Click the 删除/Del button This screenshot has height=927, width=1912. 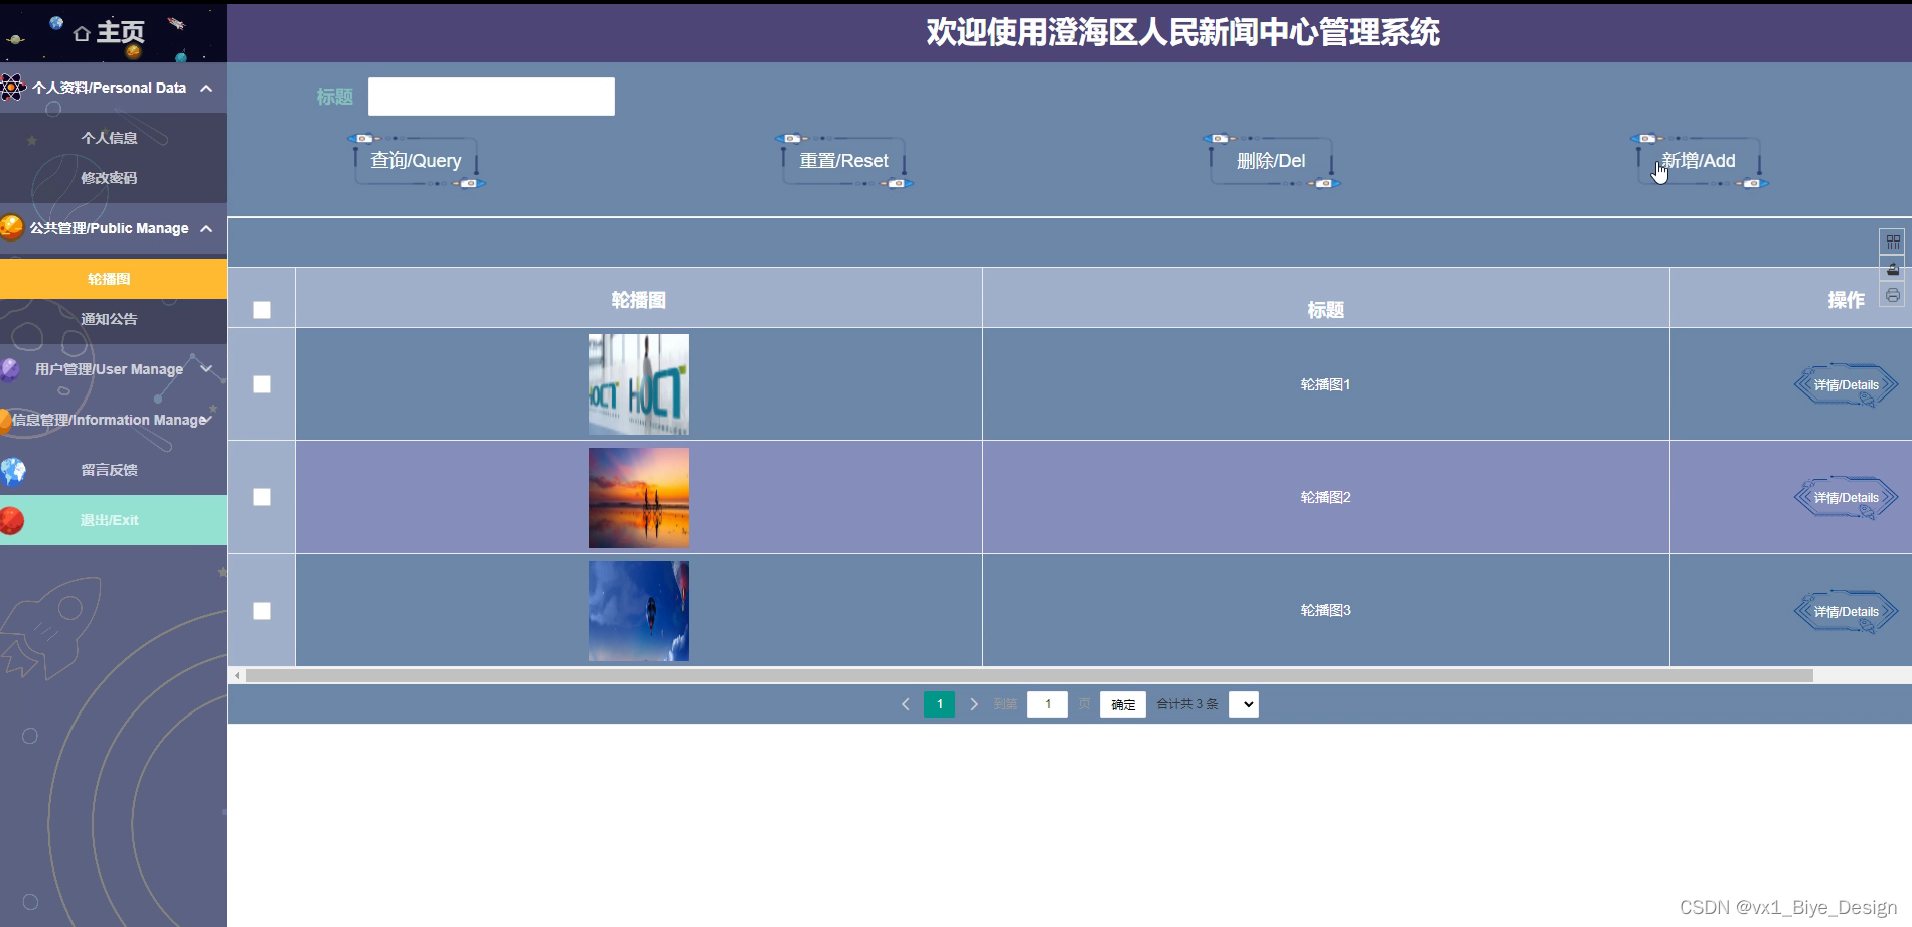(x=1271, y=161)
